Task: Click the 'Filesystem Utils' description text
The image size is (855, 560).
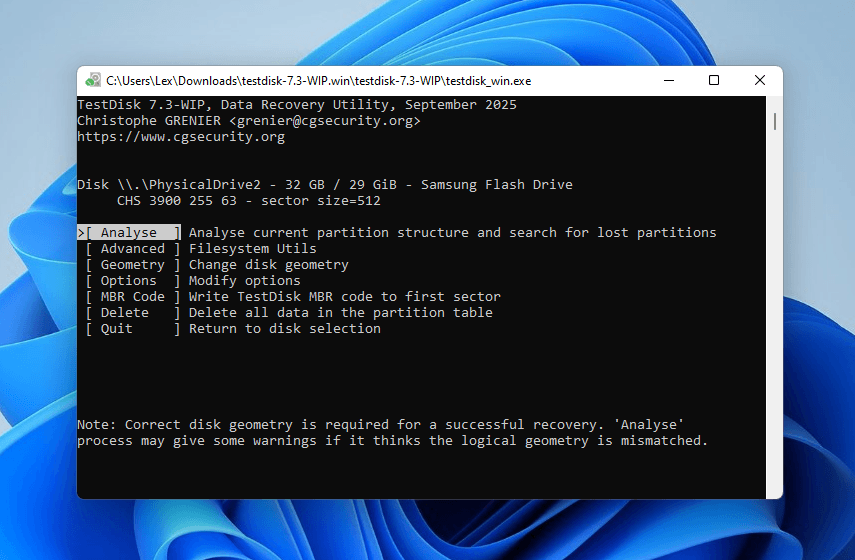Action: point(252,249)
